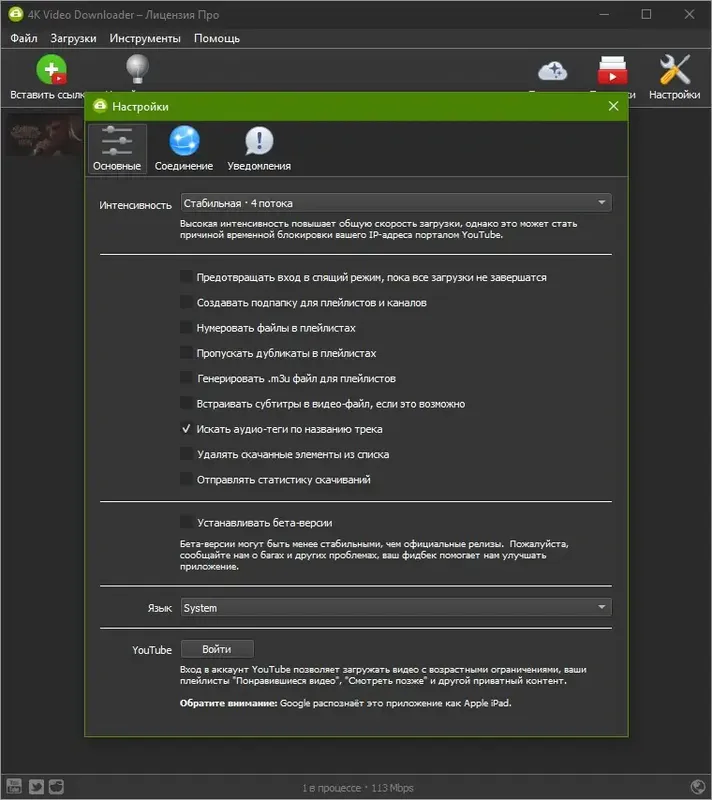Click the cloud import icon in toolbar

pyautogui.click(x=553, y=71)
